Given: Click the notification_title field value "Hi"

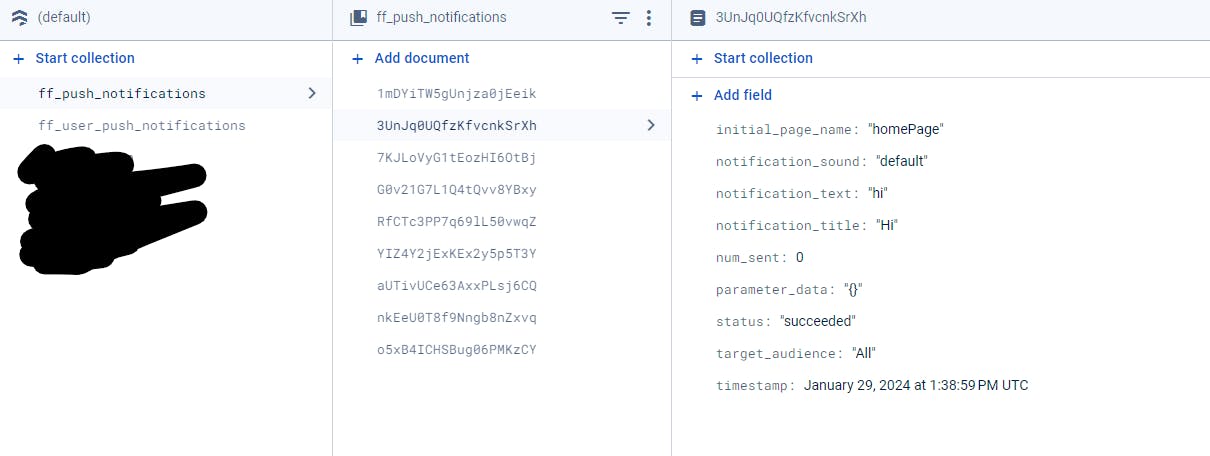Looking at the screenshot, I should point(886,225).
